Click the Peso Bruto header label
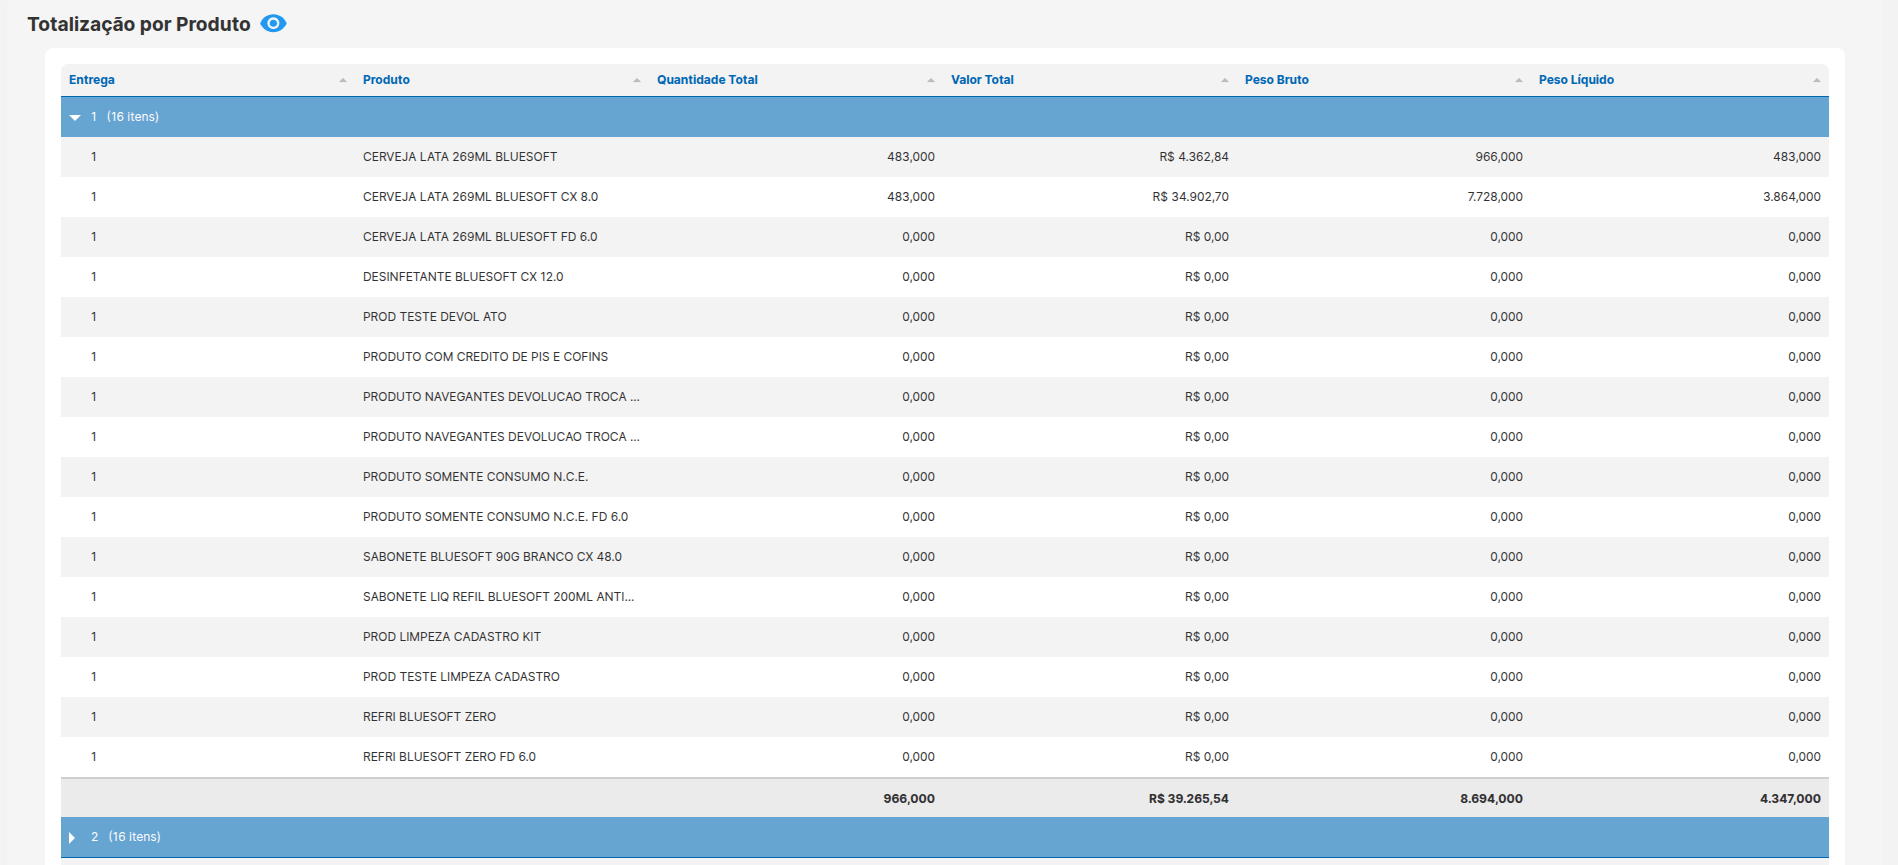This screenshot has height=865, width=1898. tap(1277, 80)
